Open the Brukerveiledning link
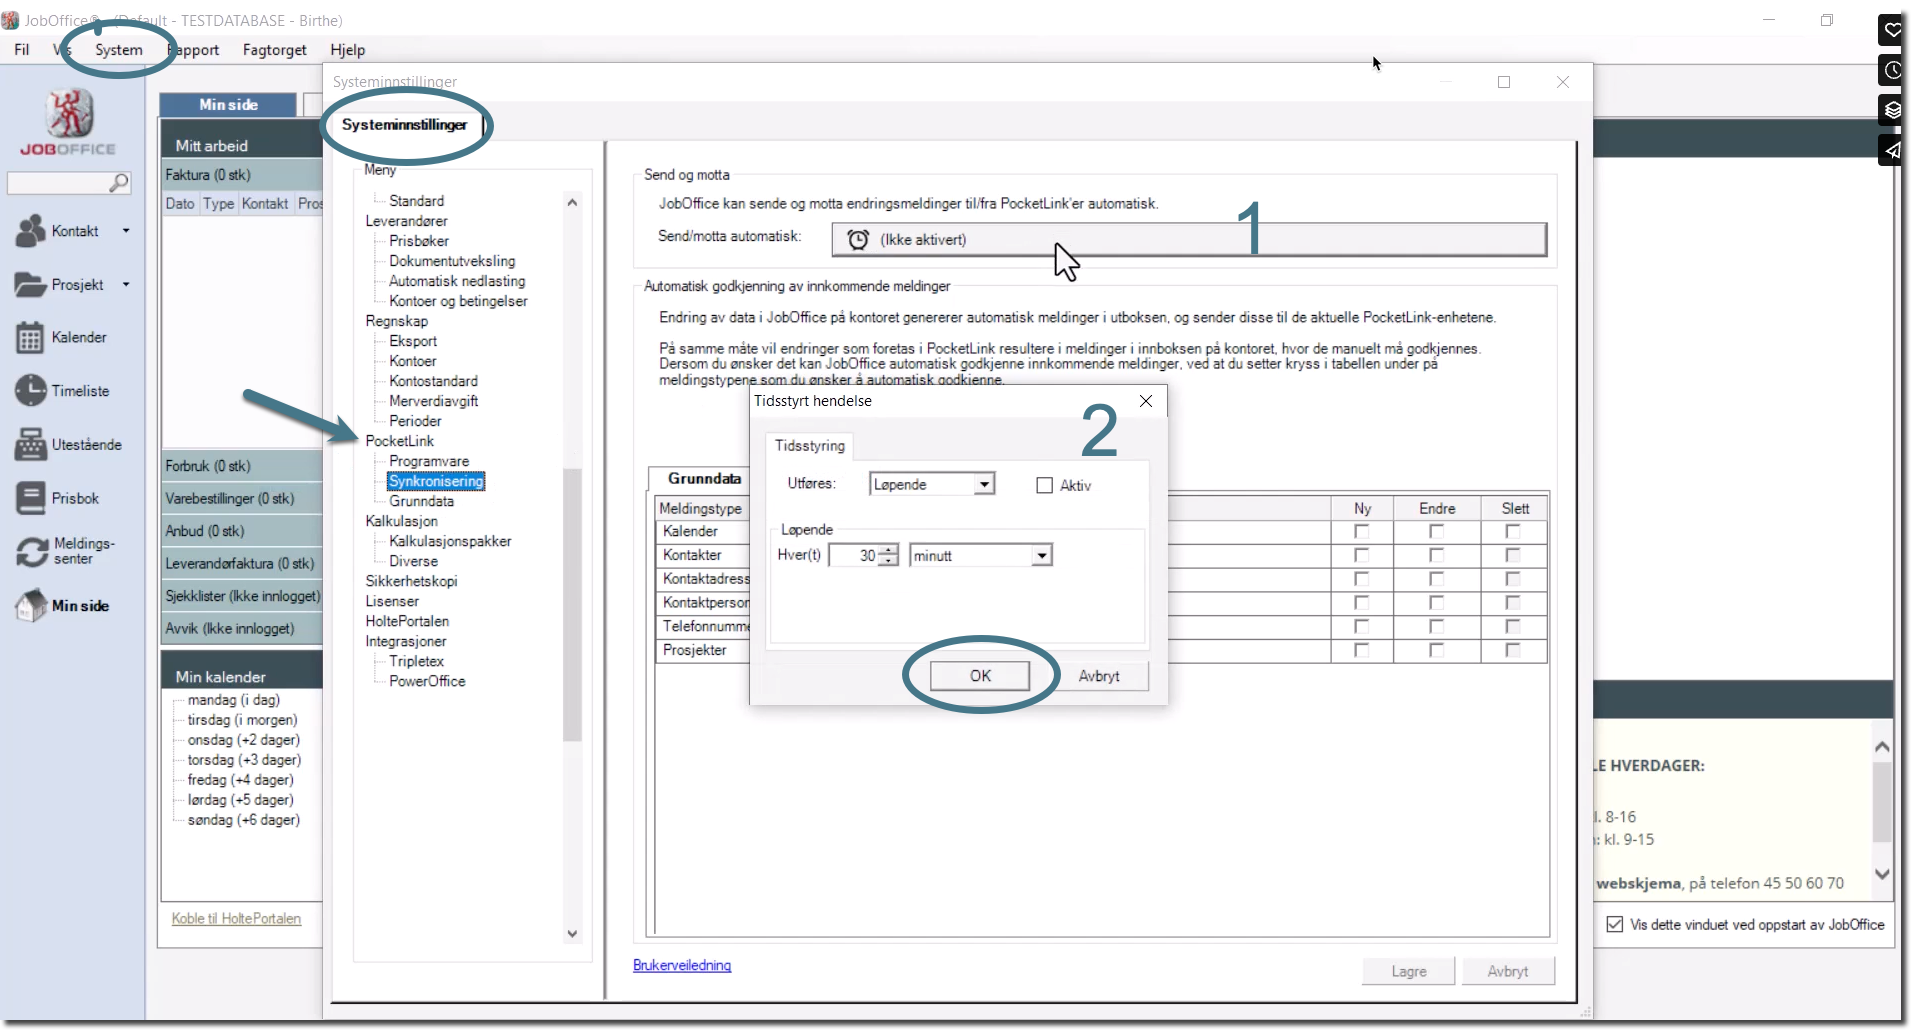The image size is (1911, 1030). pyautogui.click(x=682, y=966)
